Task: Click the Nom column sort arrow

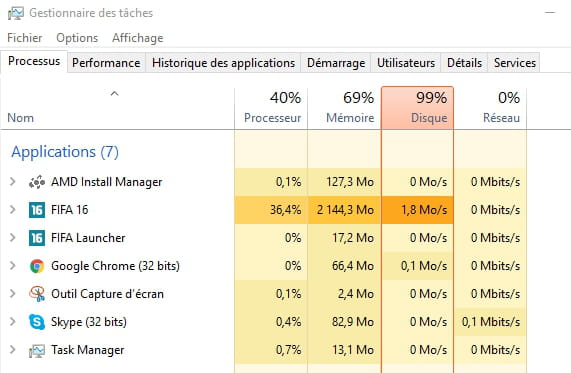Action: click(x=114, y=94)
